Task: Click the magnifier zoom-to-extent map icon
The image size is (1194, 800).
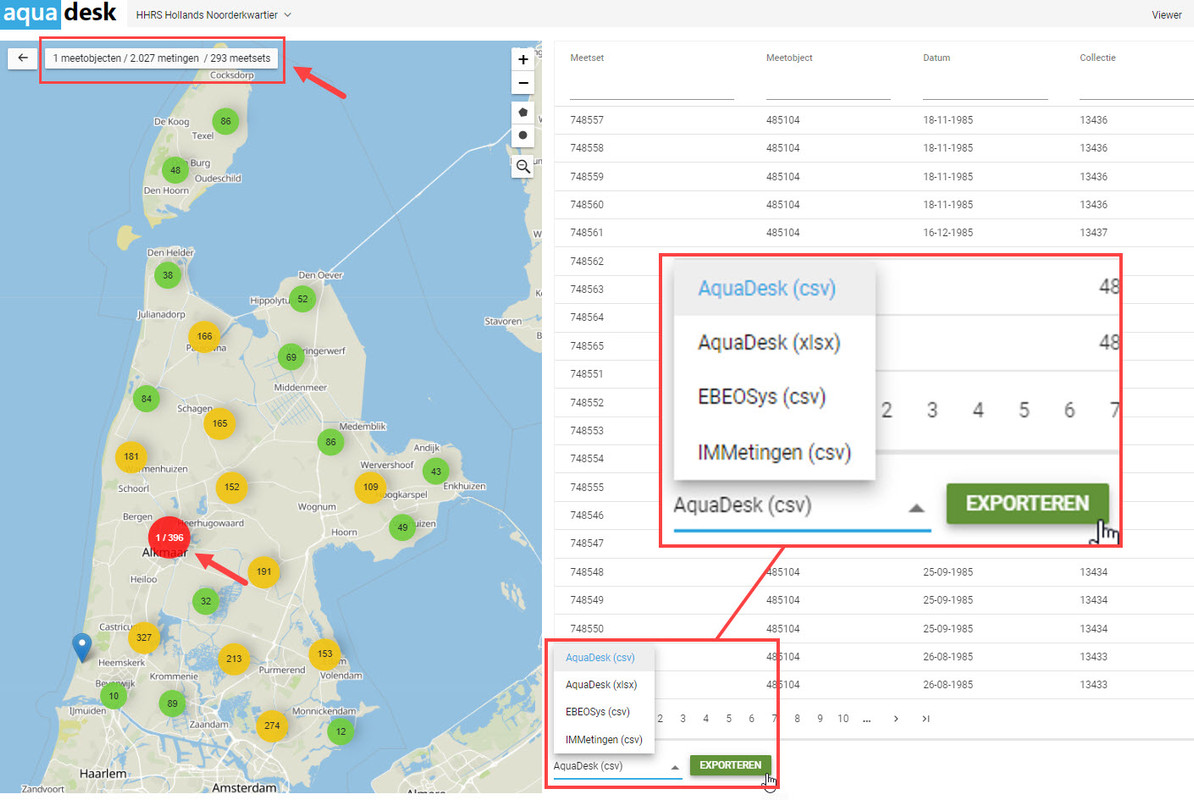Action: click(523, 167)
